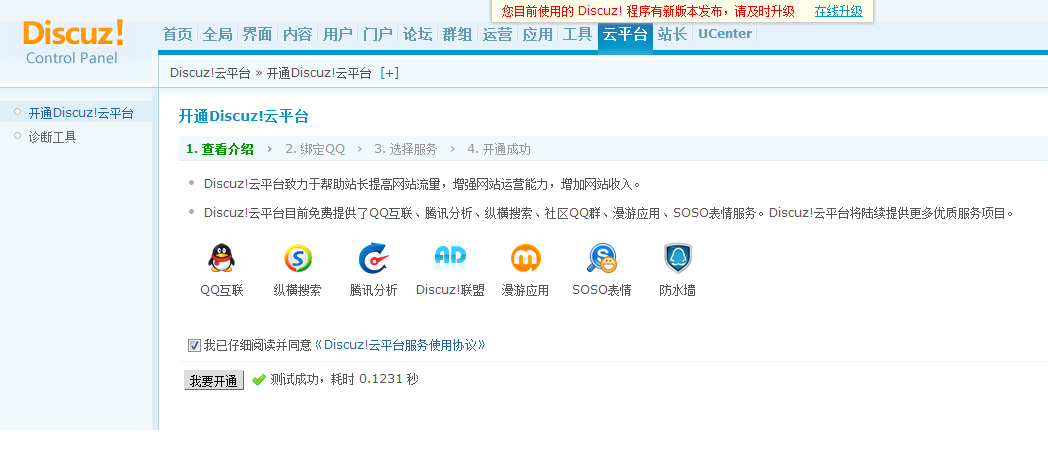
Task: Click the Discuz!联盟 label text
Action: point(450,290)
